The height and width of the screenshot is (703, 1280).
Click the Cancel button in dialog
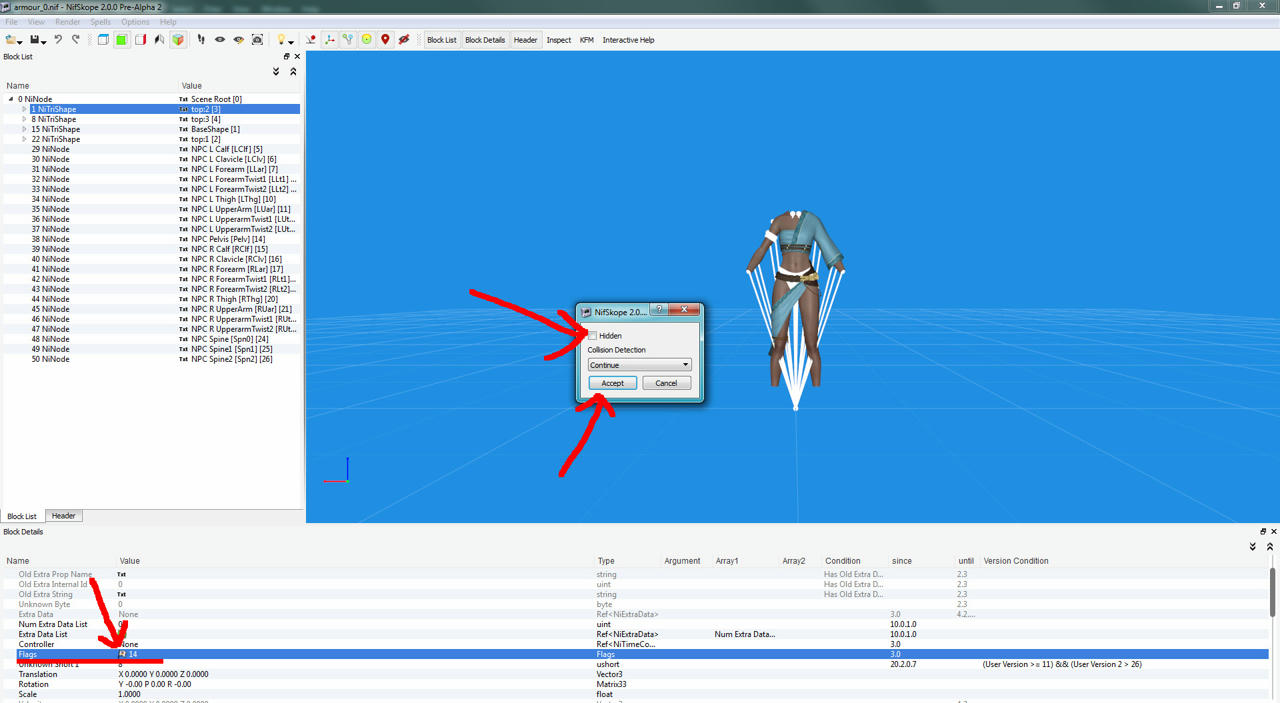[666, 383]
